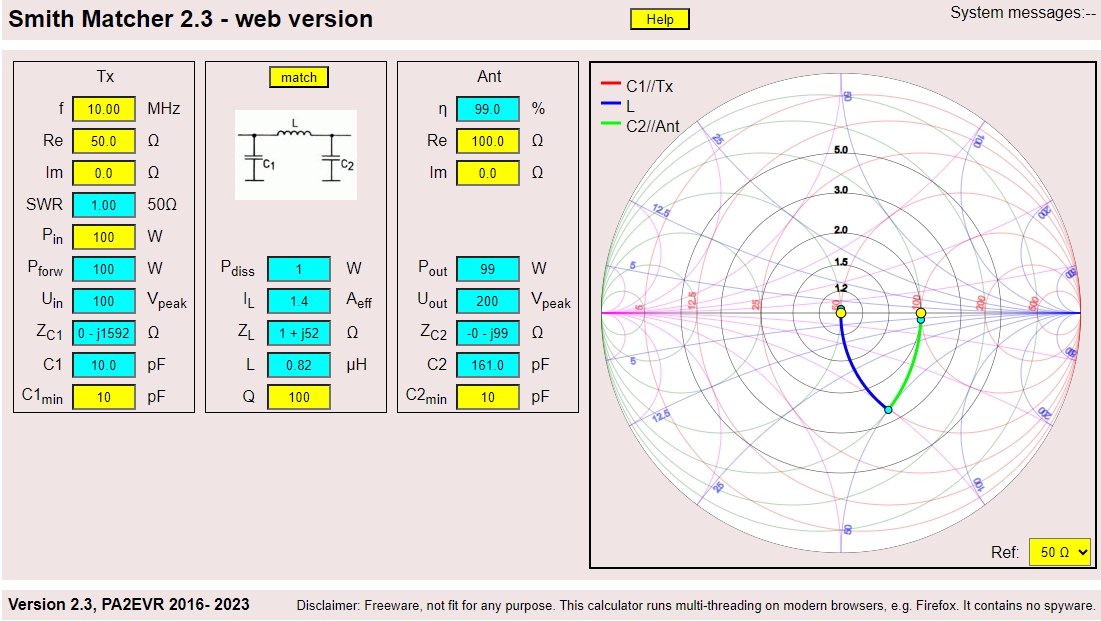
Task: Click the yellow Help button
Action: [x=659, y=19]
